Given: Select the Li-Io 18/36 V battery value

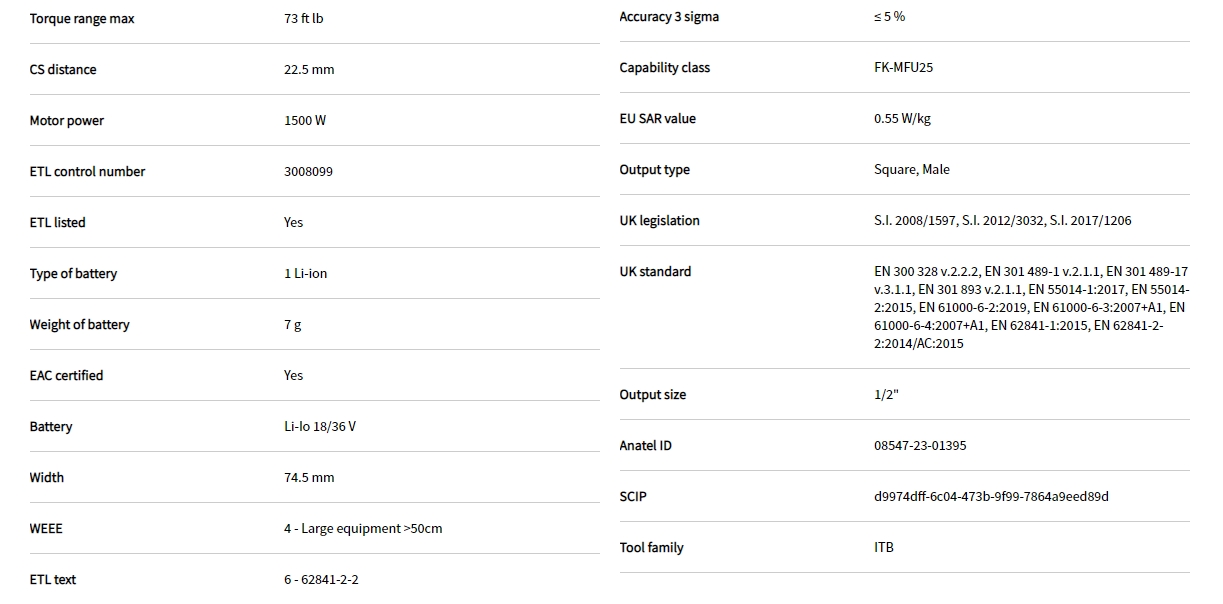Looking at the screenshot, I should (319, 427).
